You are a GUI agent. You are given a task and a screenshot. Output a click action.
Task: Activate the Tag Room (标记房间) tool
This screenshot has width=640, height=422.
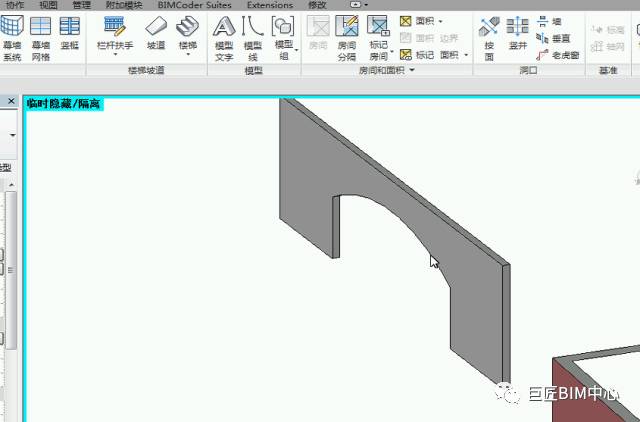pos(378,38)
